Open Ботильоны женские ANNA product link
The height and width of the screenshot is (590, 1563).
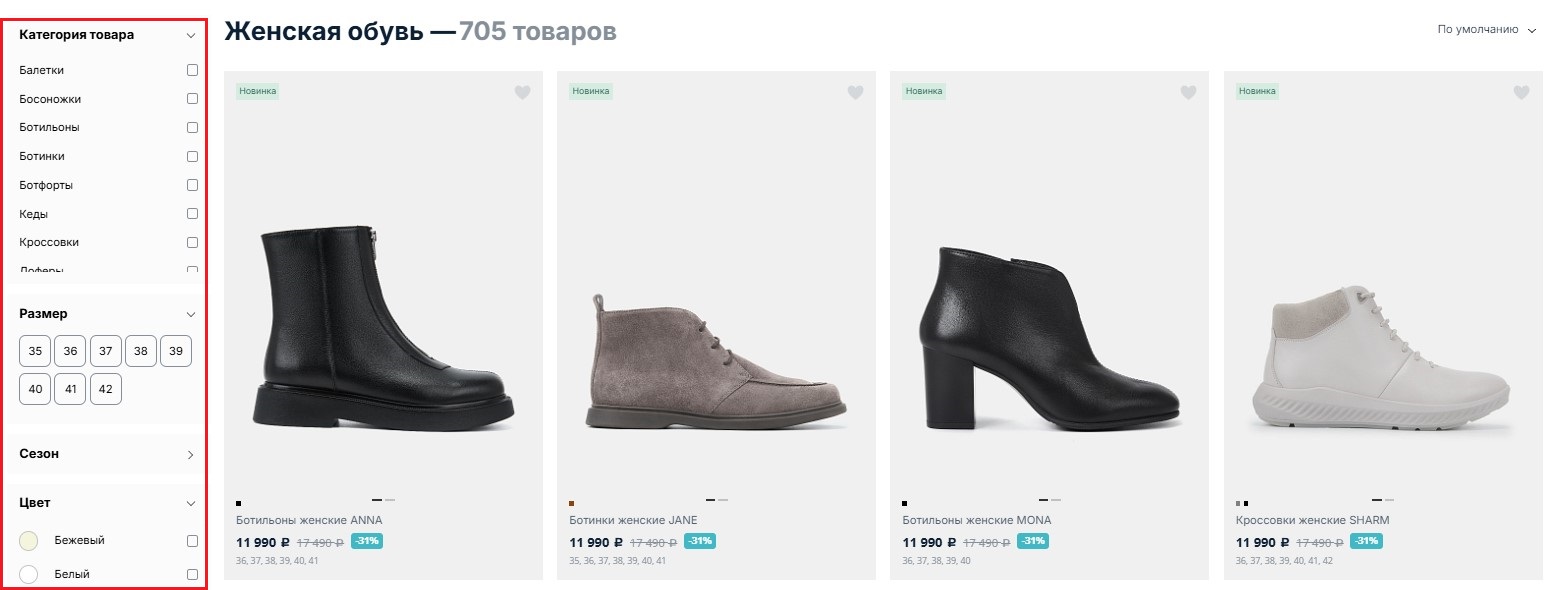coord(309,520)
